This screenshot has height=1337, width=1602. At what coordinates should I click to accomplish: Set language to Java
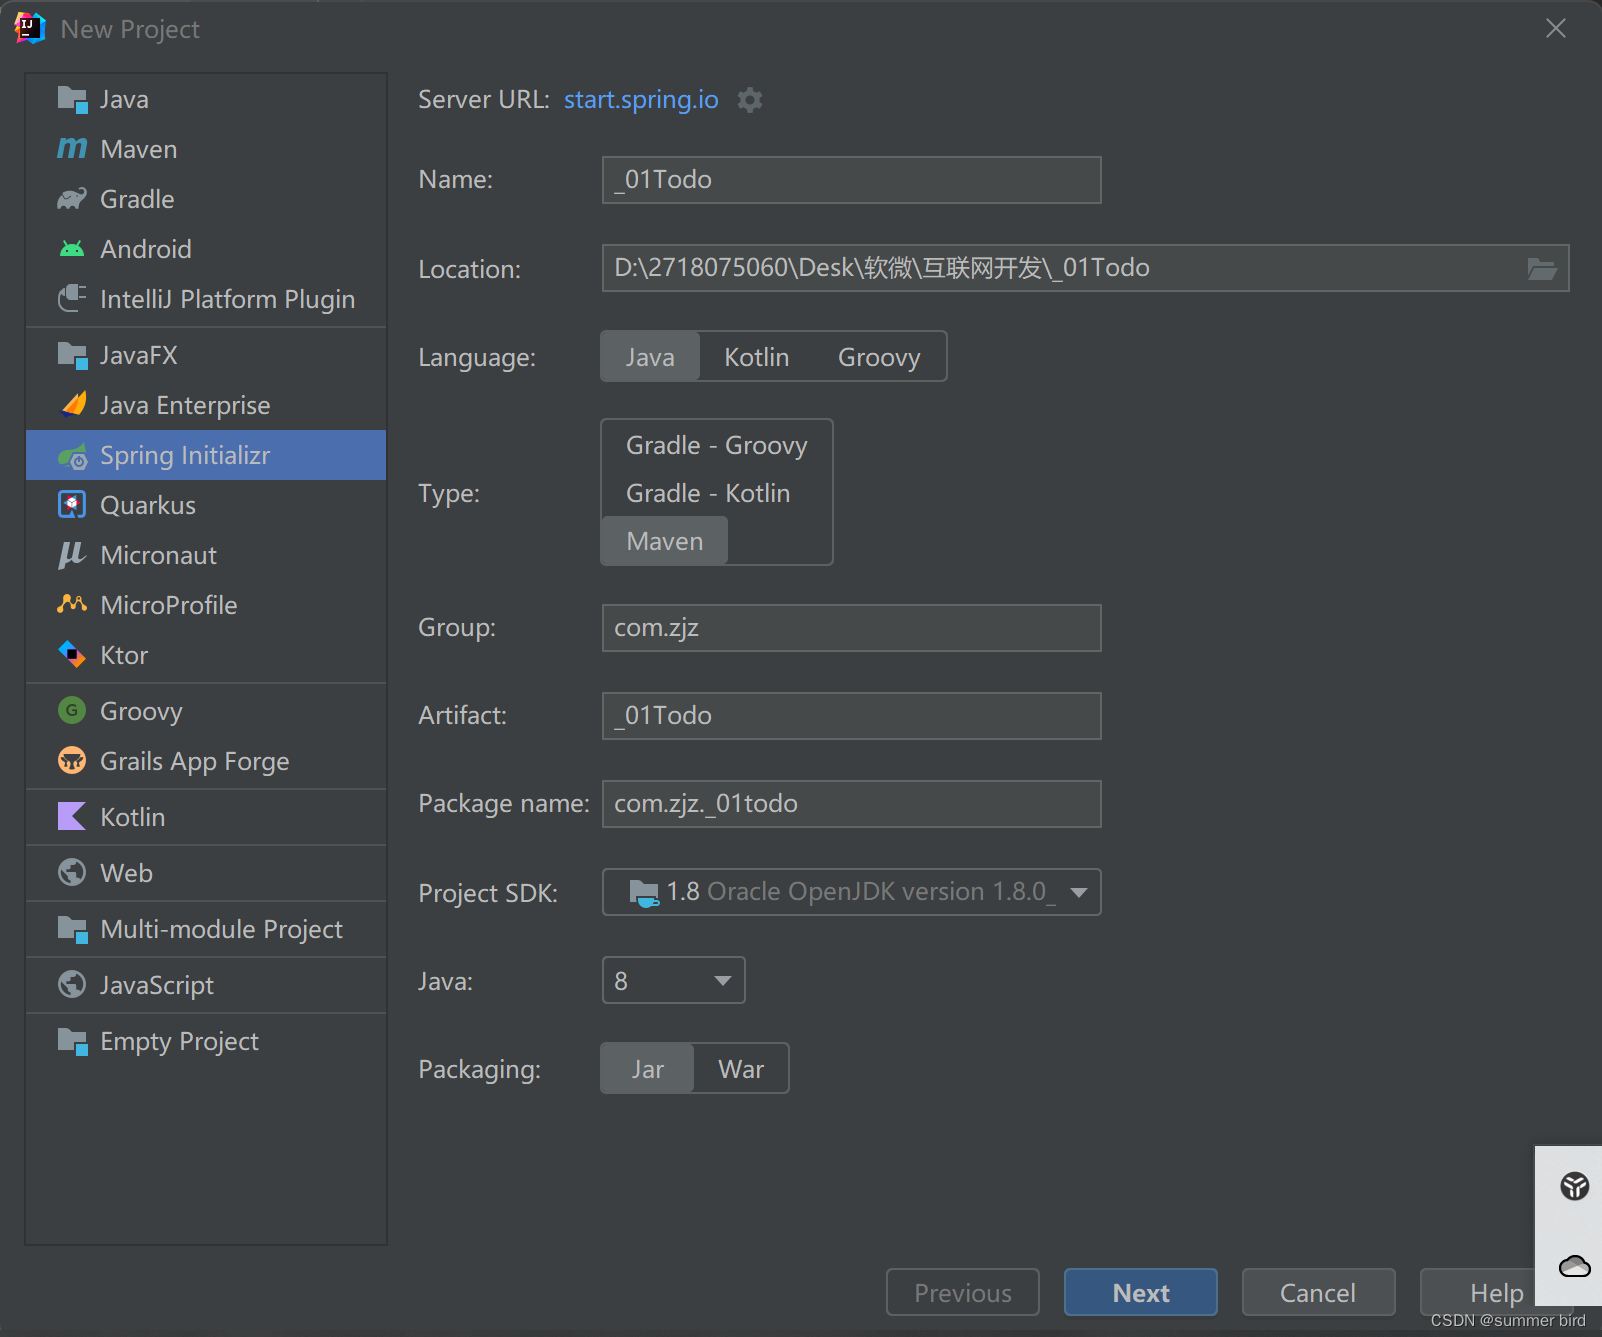click(x=650, y=357)
